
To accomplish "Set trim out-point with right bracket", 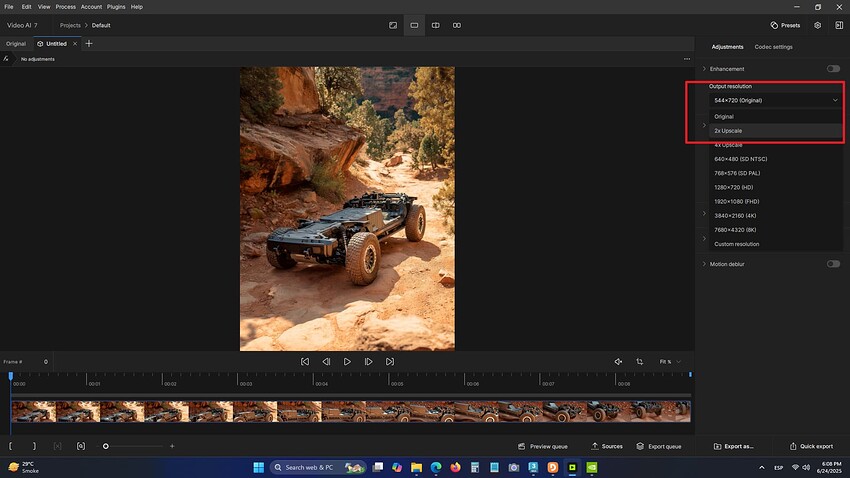I will point(34,446).
